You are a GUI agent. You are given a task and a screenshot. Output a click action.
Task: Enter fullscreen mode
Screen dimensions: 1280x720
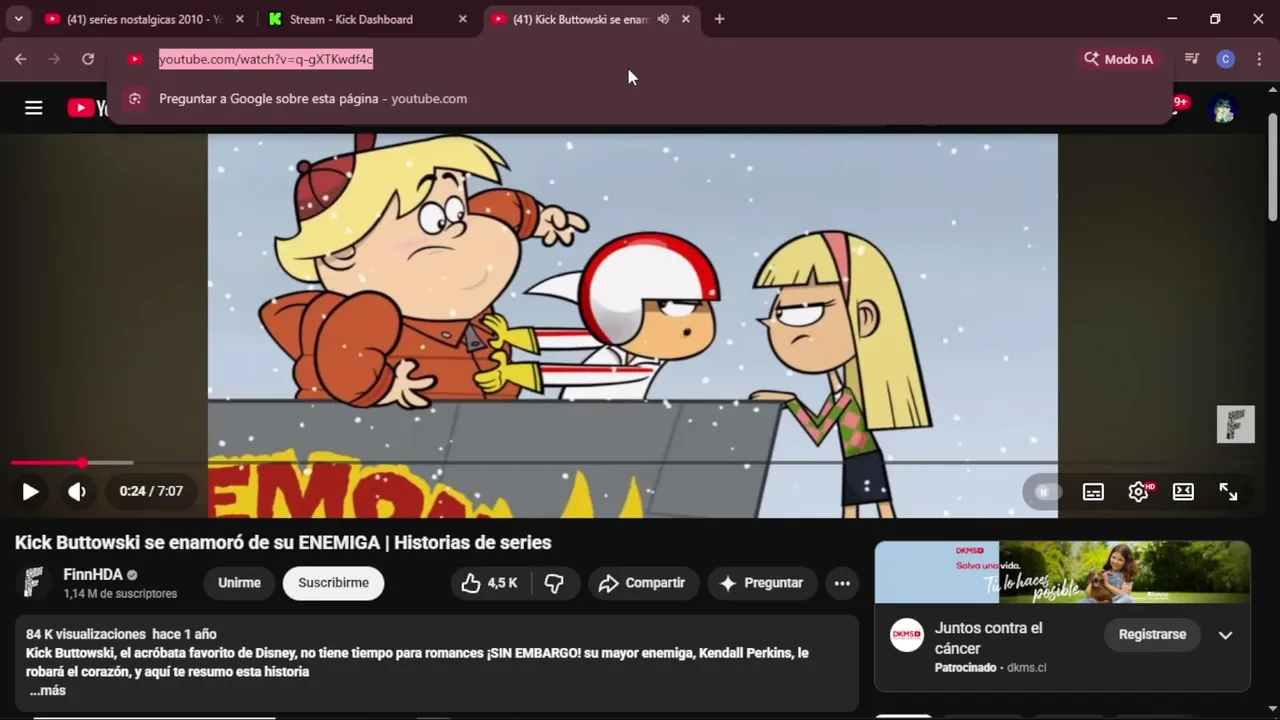pyautogui.click(x=1228, y=491)
